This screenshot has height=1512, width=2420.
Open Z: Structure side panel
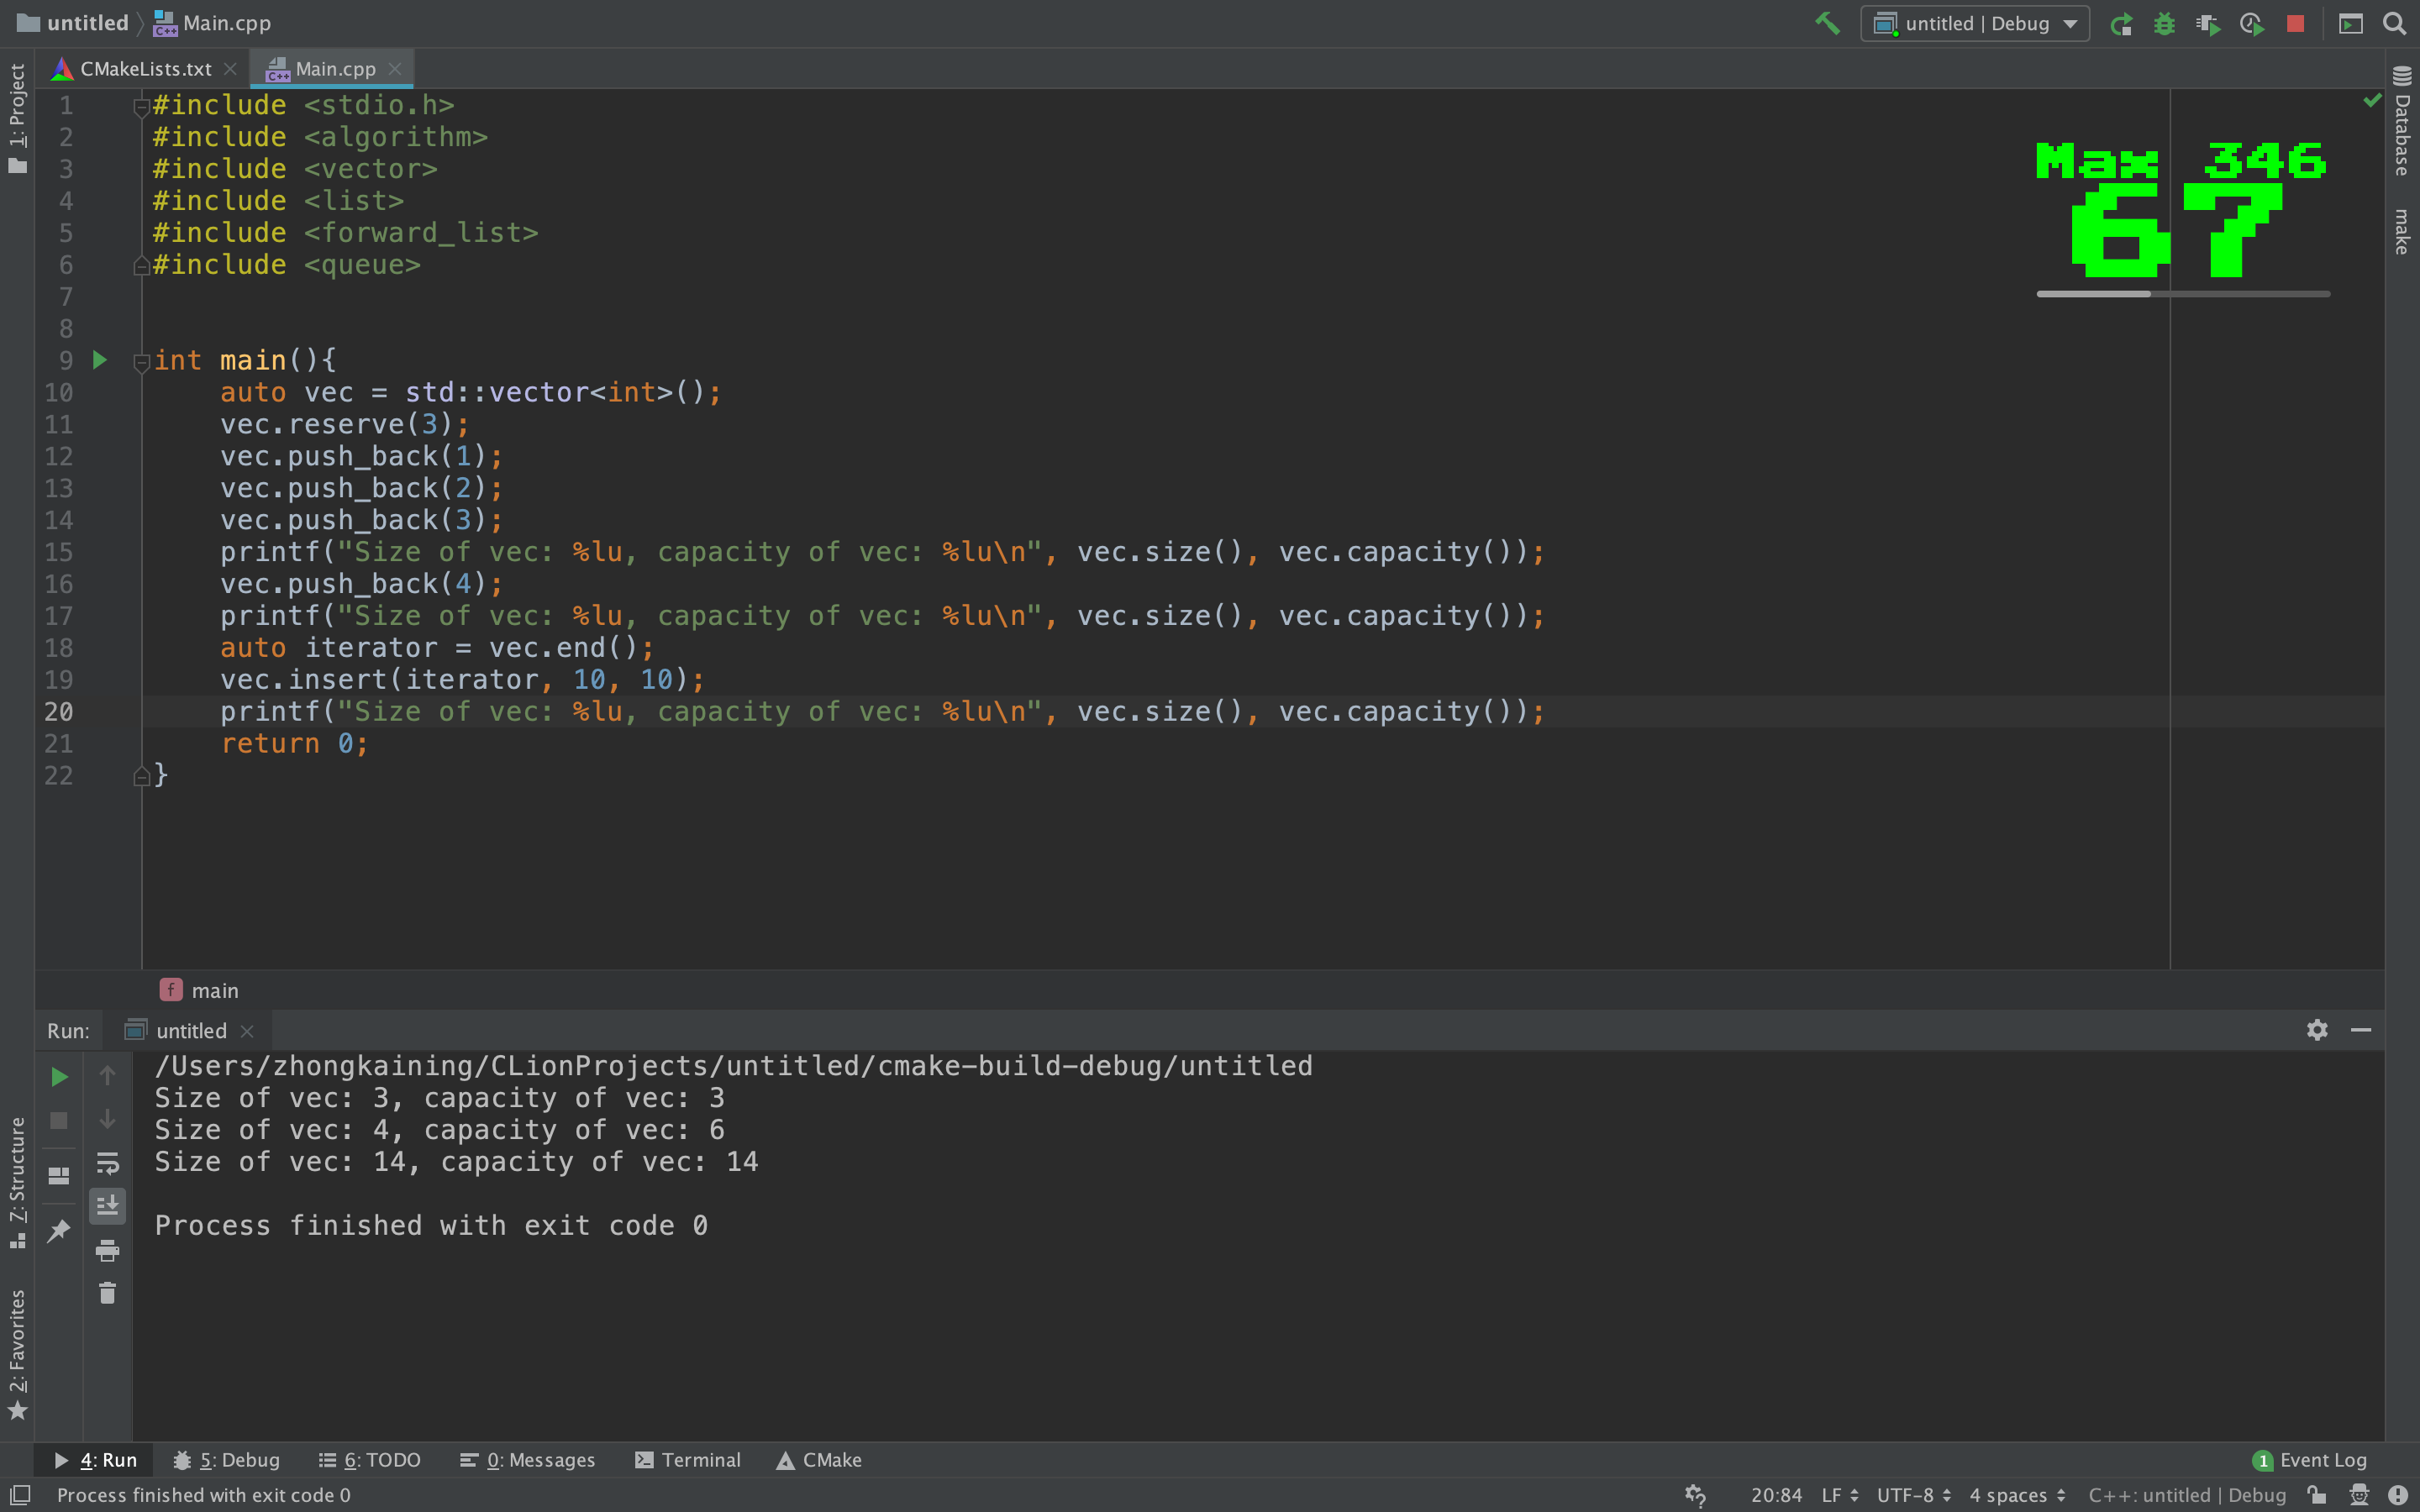click(17, 1183)
